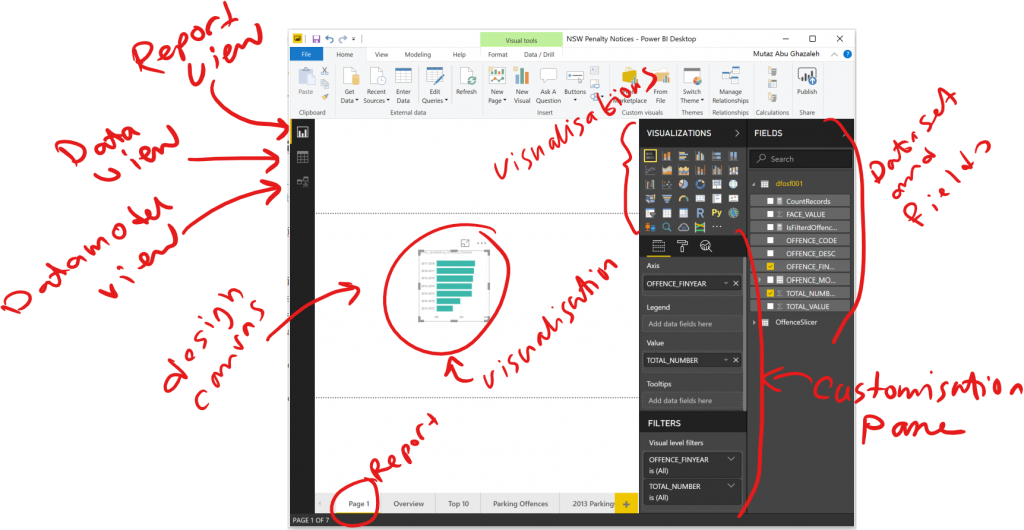
Task: Click the Format Painter brush icon
Action: (325, 97)
